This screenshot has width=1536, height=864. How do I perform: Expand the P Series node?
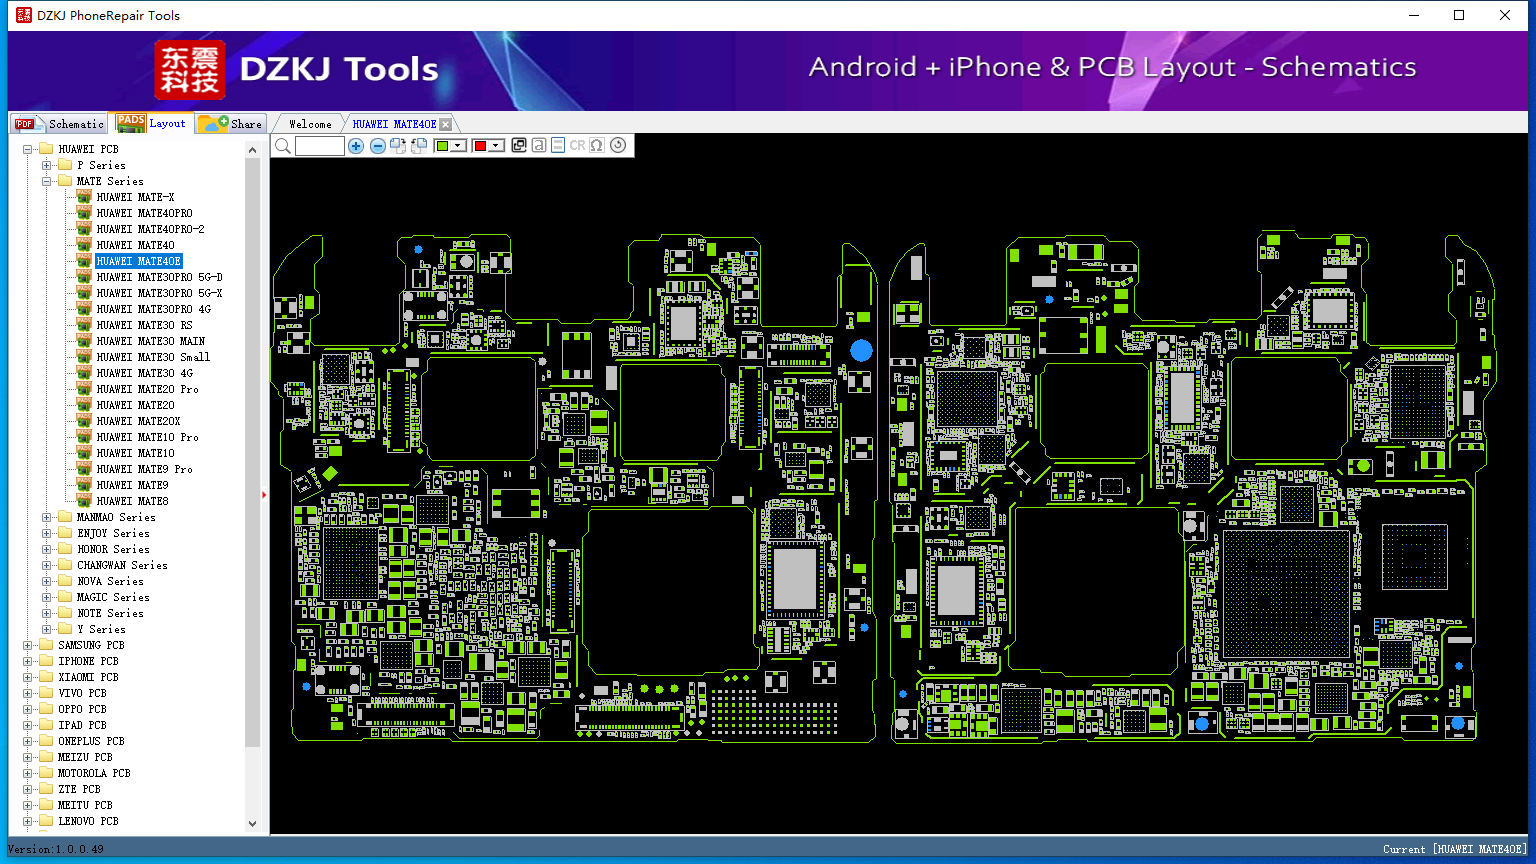pyautogui.click(x=47, y=165)
